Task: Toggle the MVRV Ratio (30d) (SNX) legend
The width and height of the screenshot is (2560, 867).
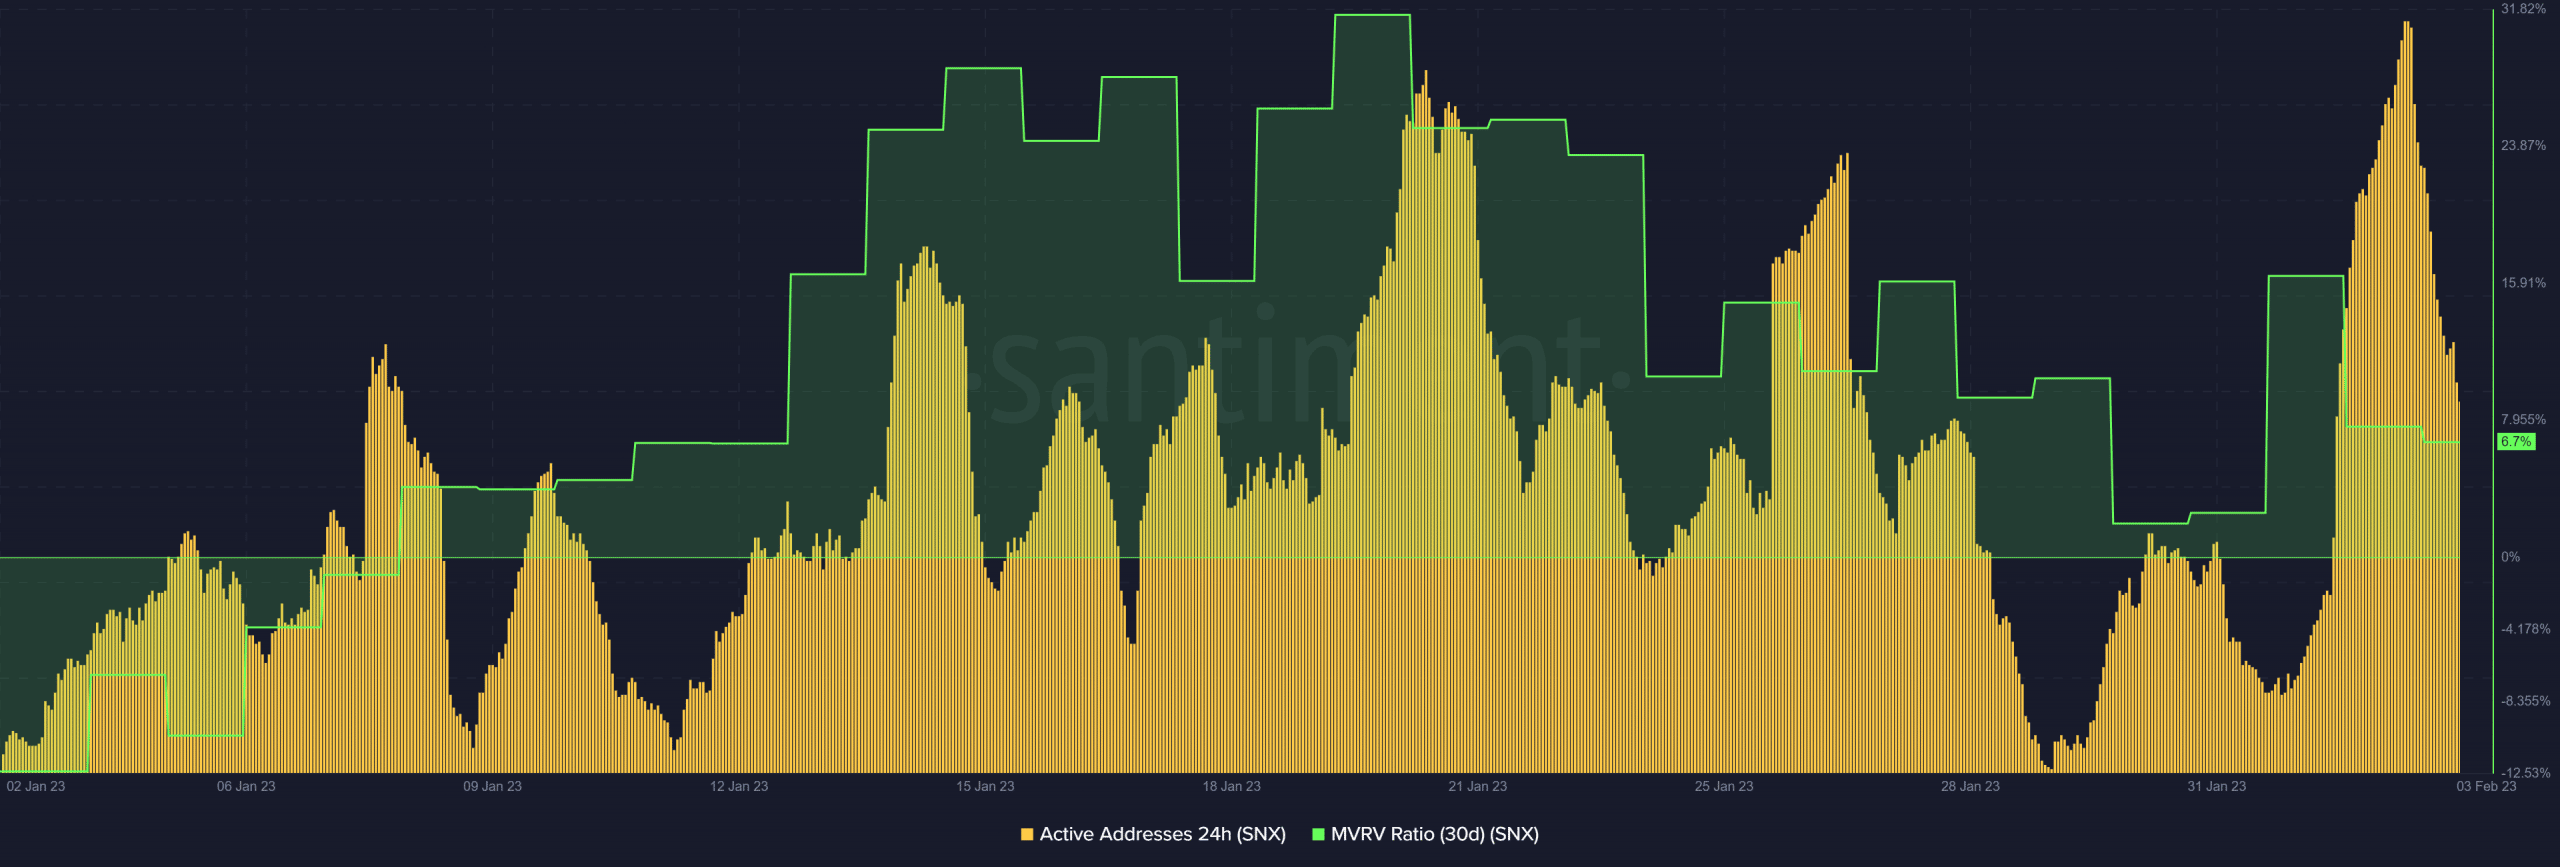Action: point(1426,834)
